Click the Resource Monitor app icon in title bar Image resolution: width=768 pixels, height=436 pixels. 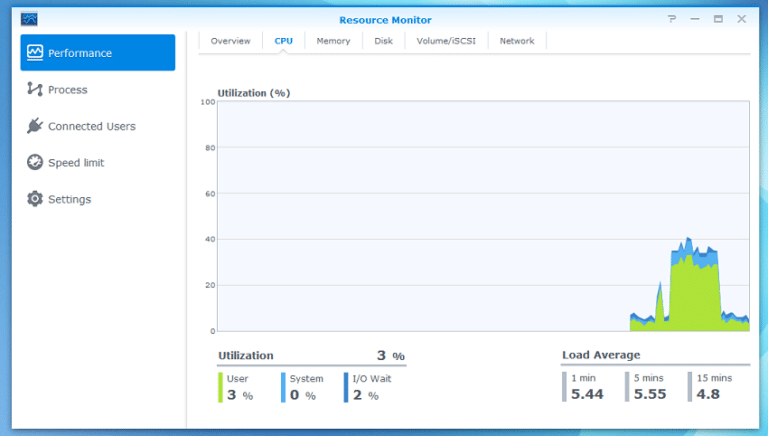tap(29, 19)
